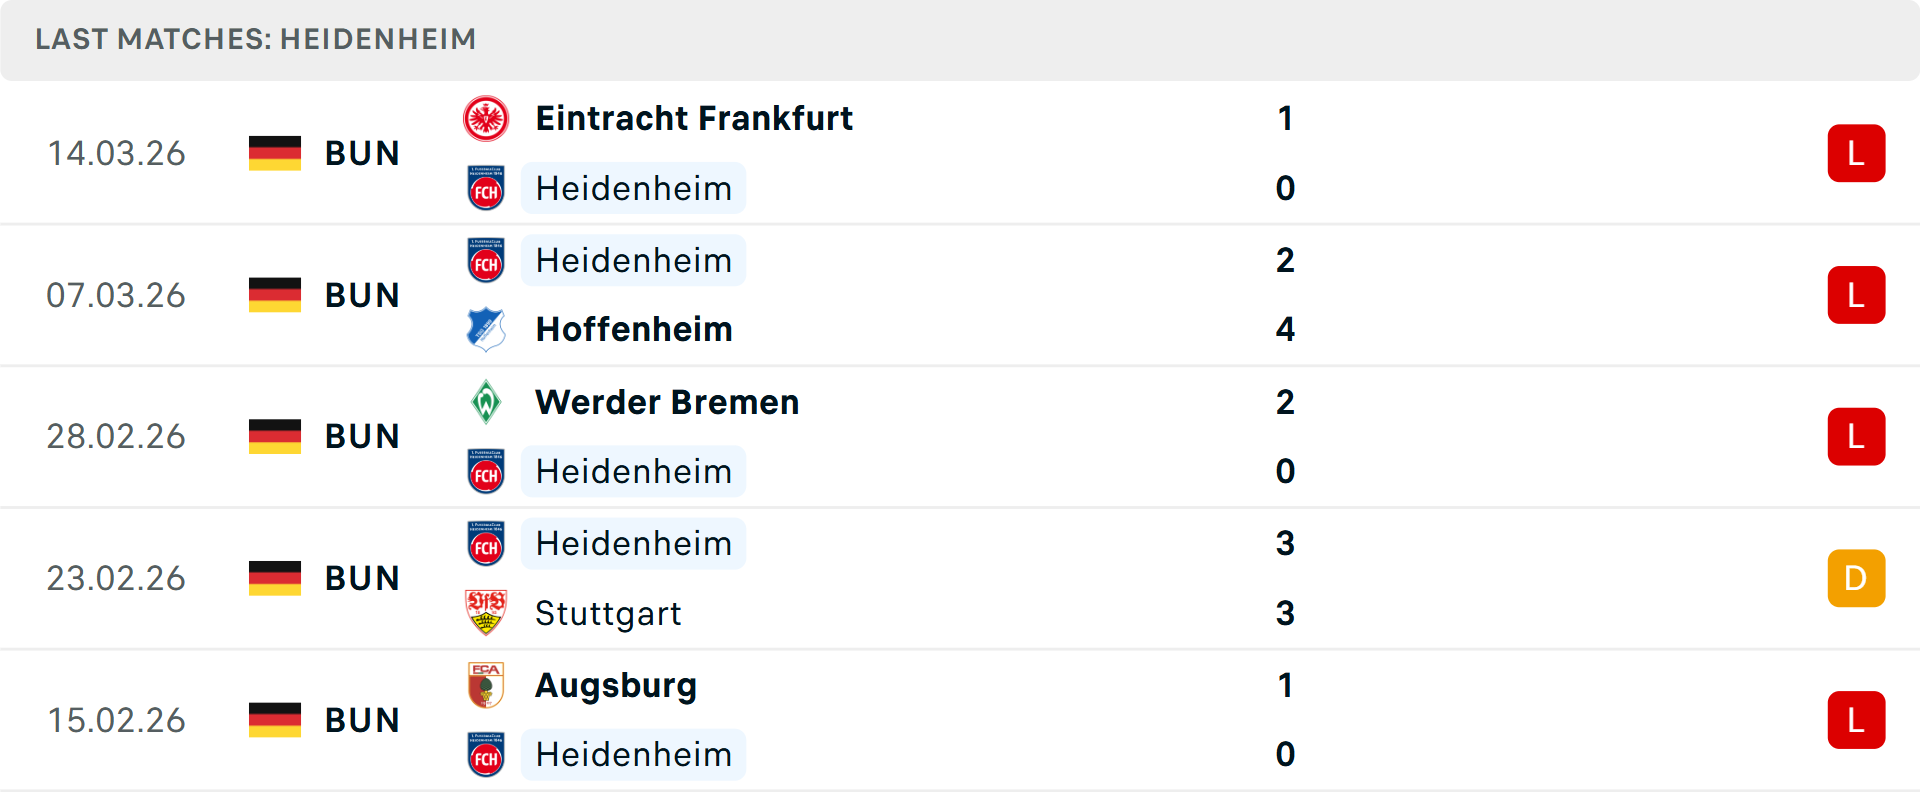Click the Last Matches: Heidenheim header
The width and height of the screenshot is (1920, 792).
tap(256, 39)
